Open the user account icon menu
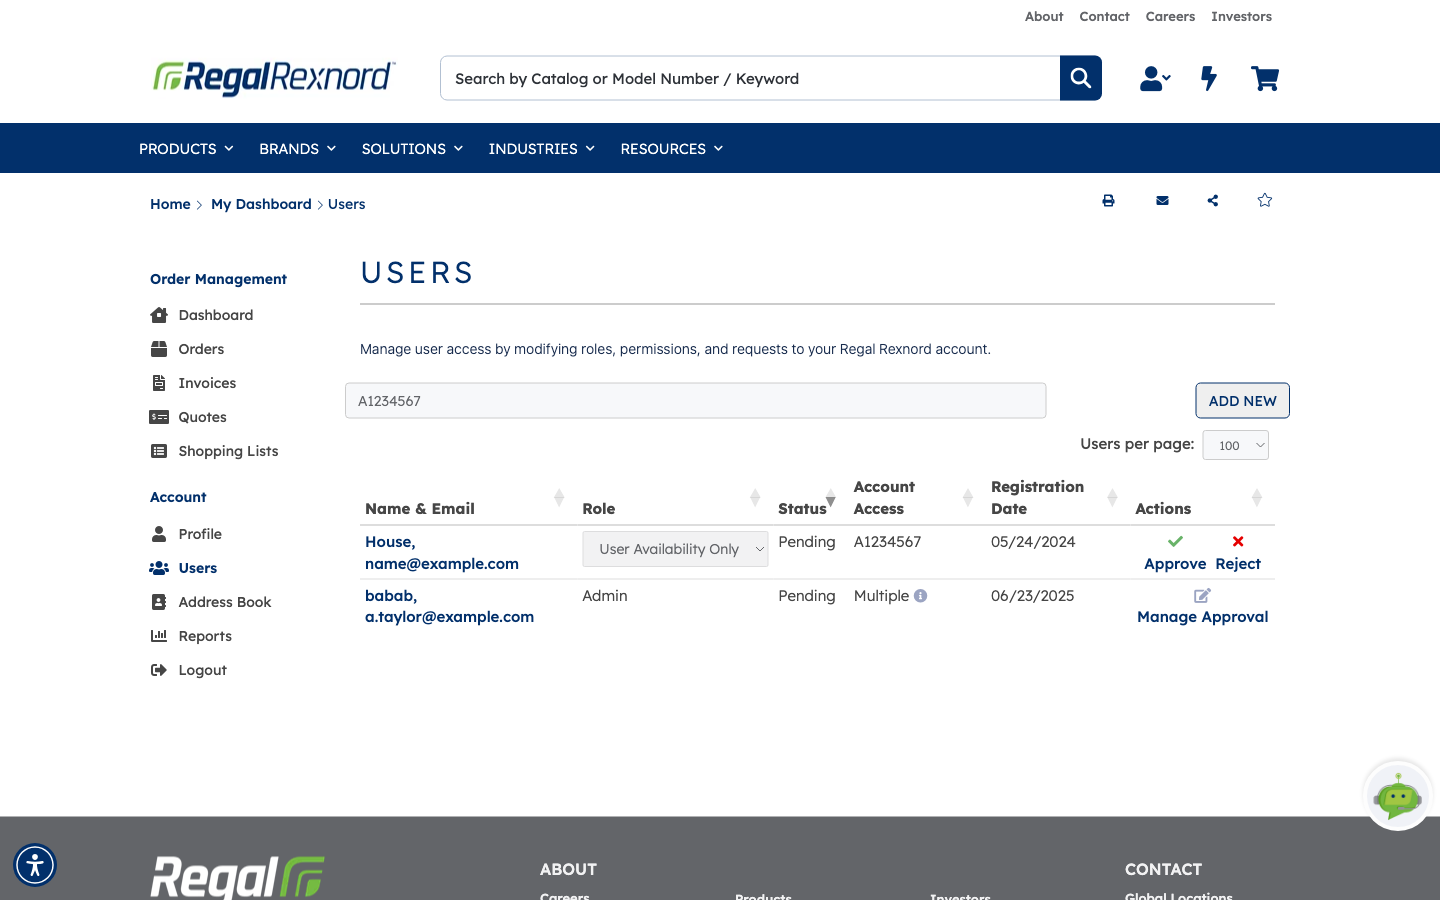 pos(1155,78)
